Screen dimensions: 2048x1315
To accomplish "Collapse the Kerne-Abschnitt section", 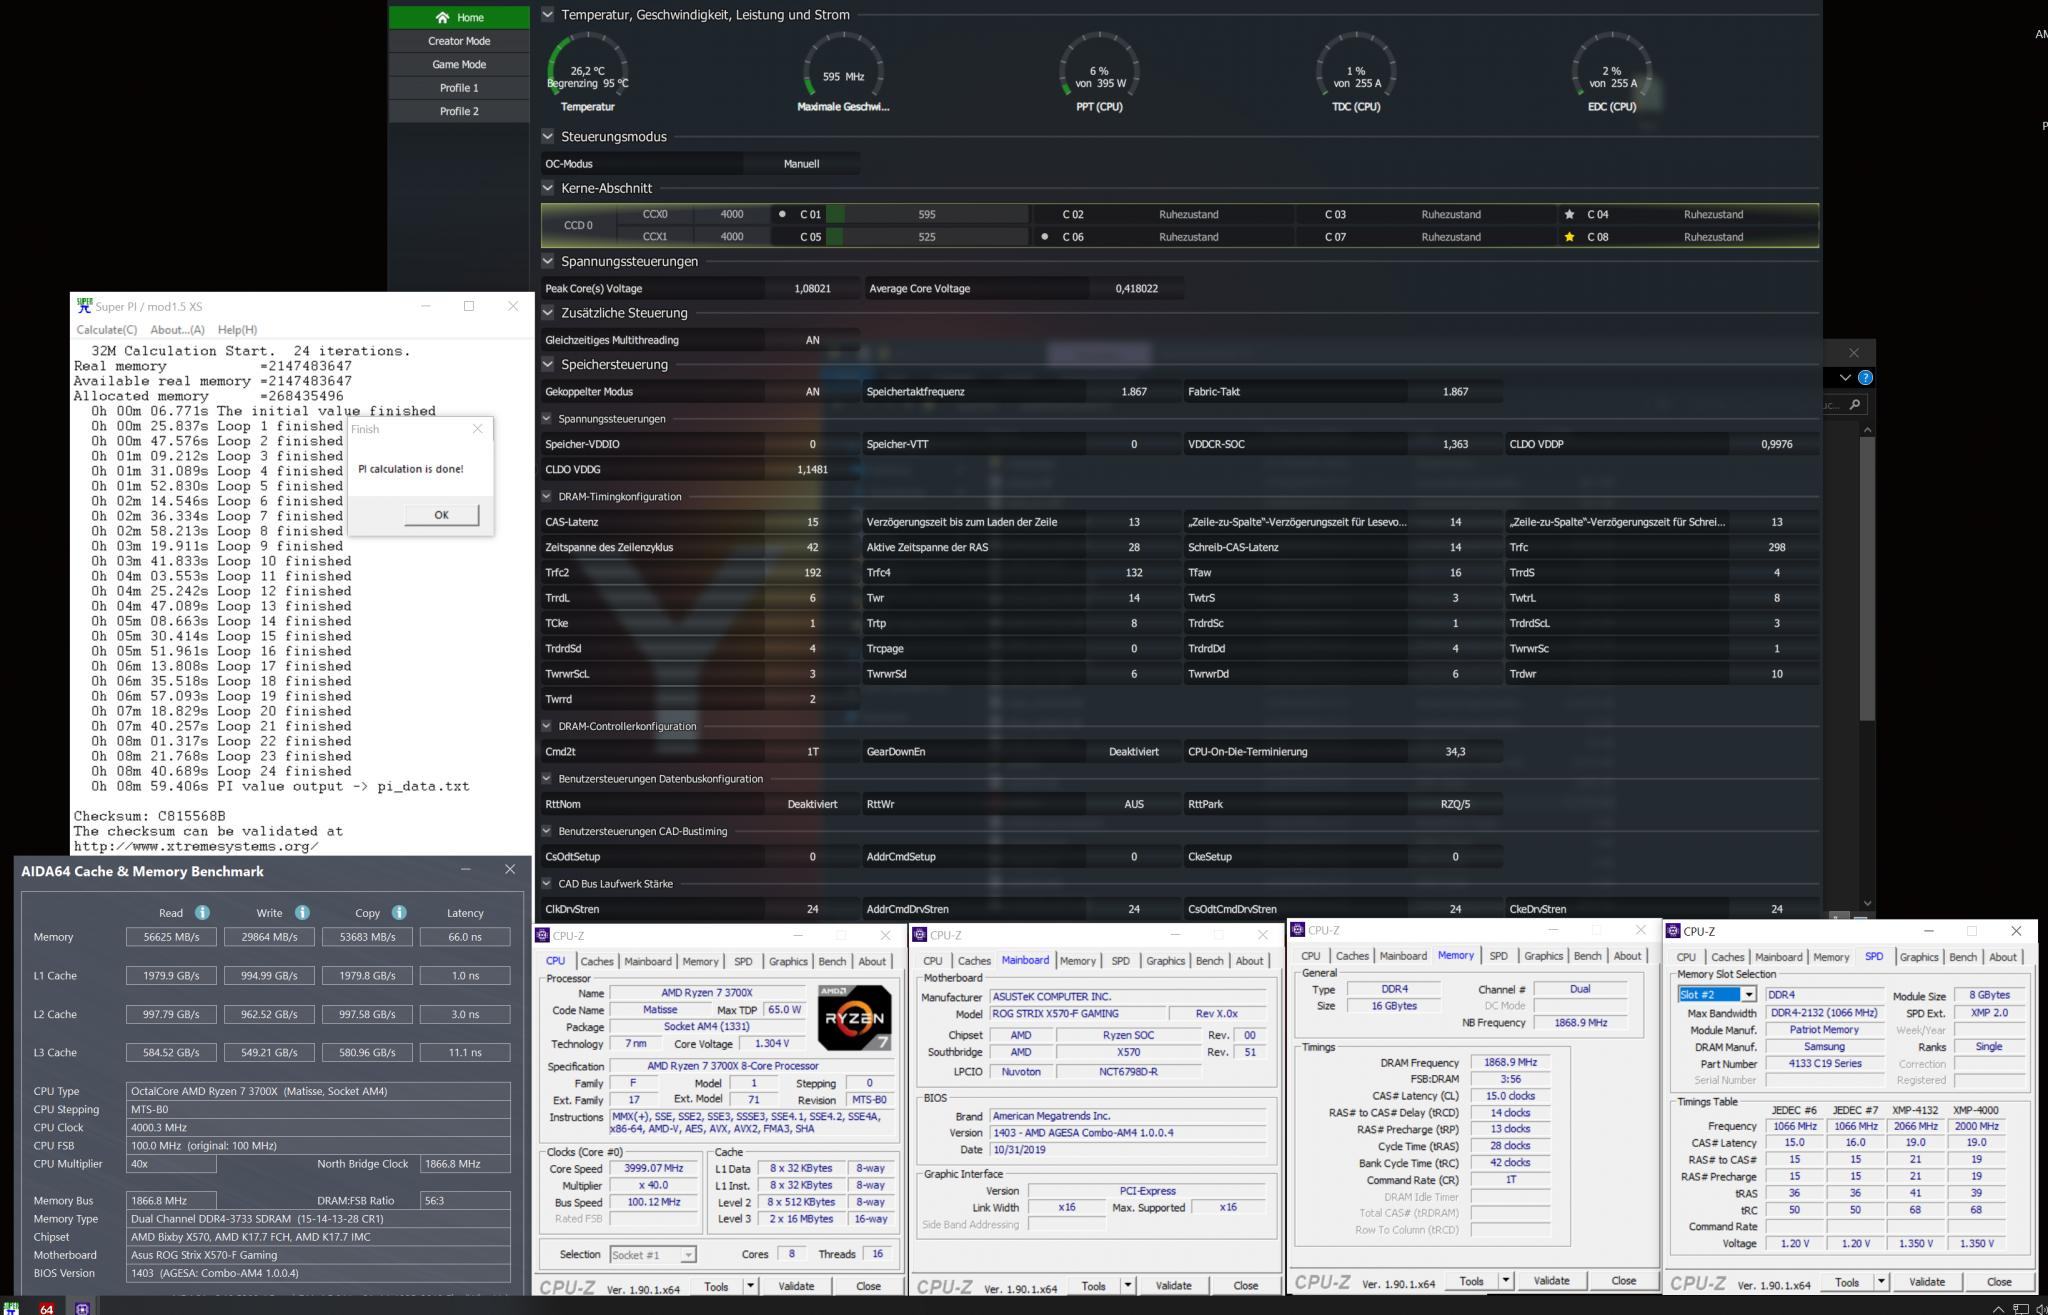I will click(x=547, y=188).
